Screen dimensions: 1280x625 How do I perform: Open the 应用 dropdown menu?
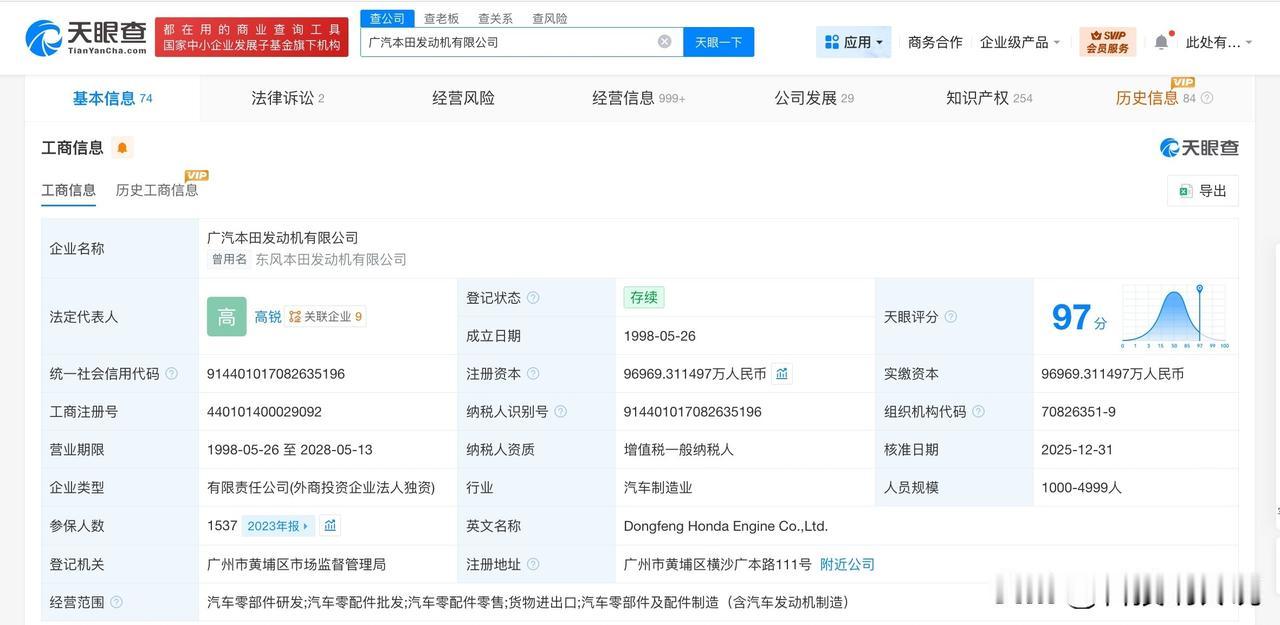click(854, 42)
